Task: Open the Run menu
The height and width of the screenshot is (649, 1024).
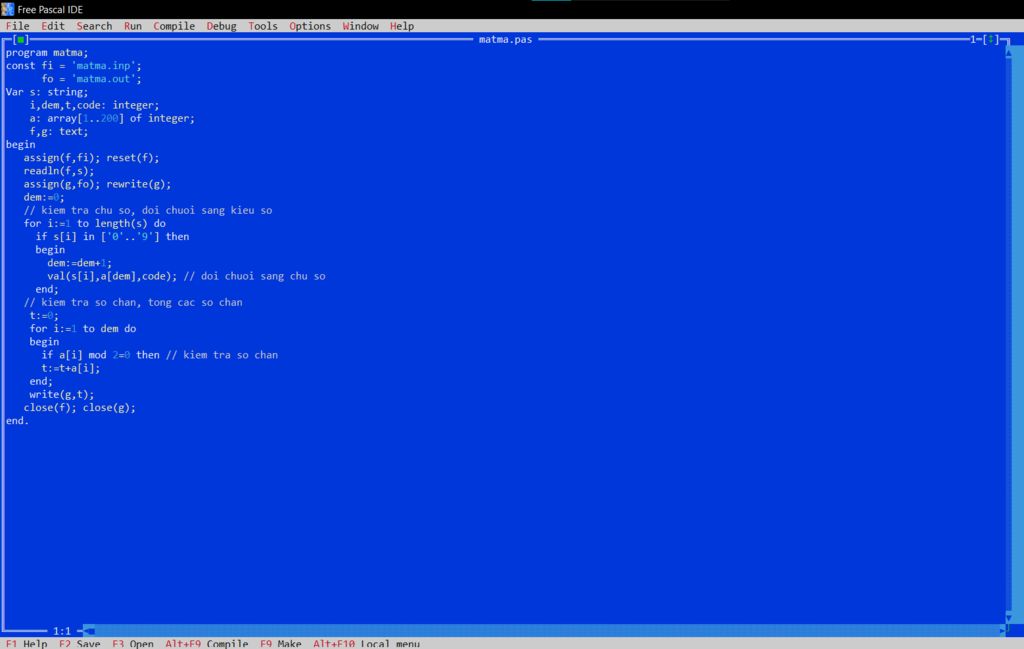Action: [133, 26]
